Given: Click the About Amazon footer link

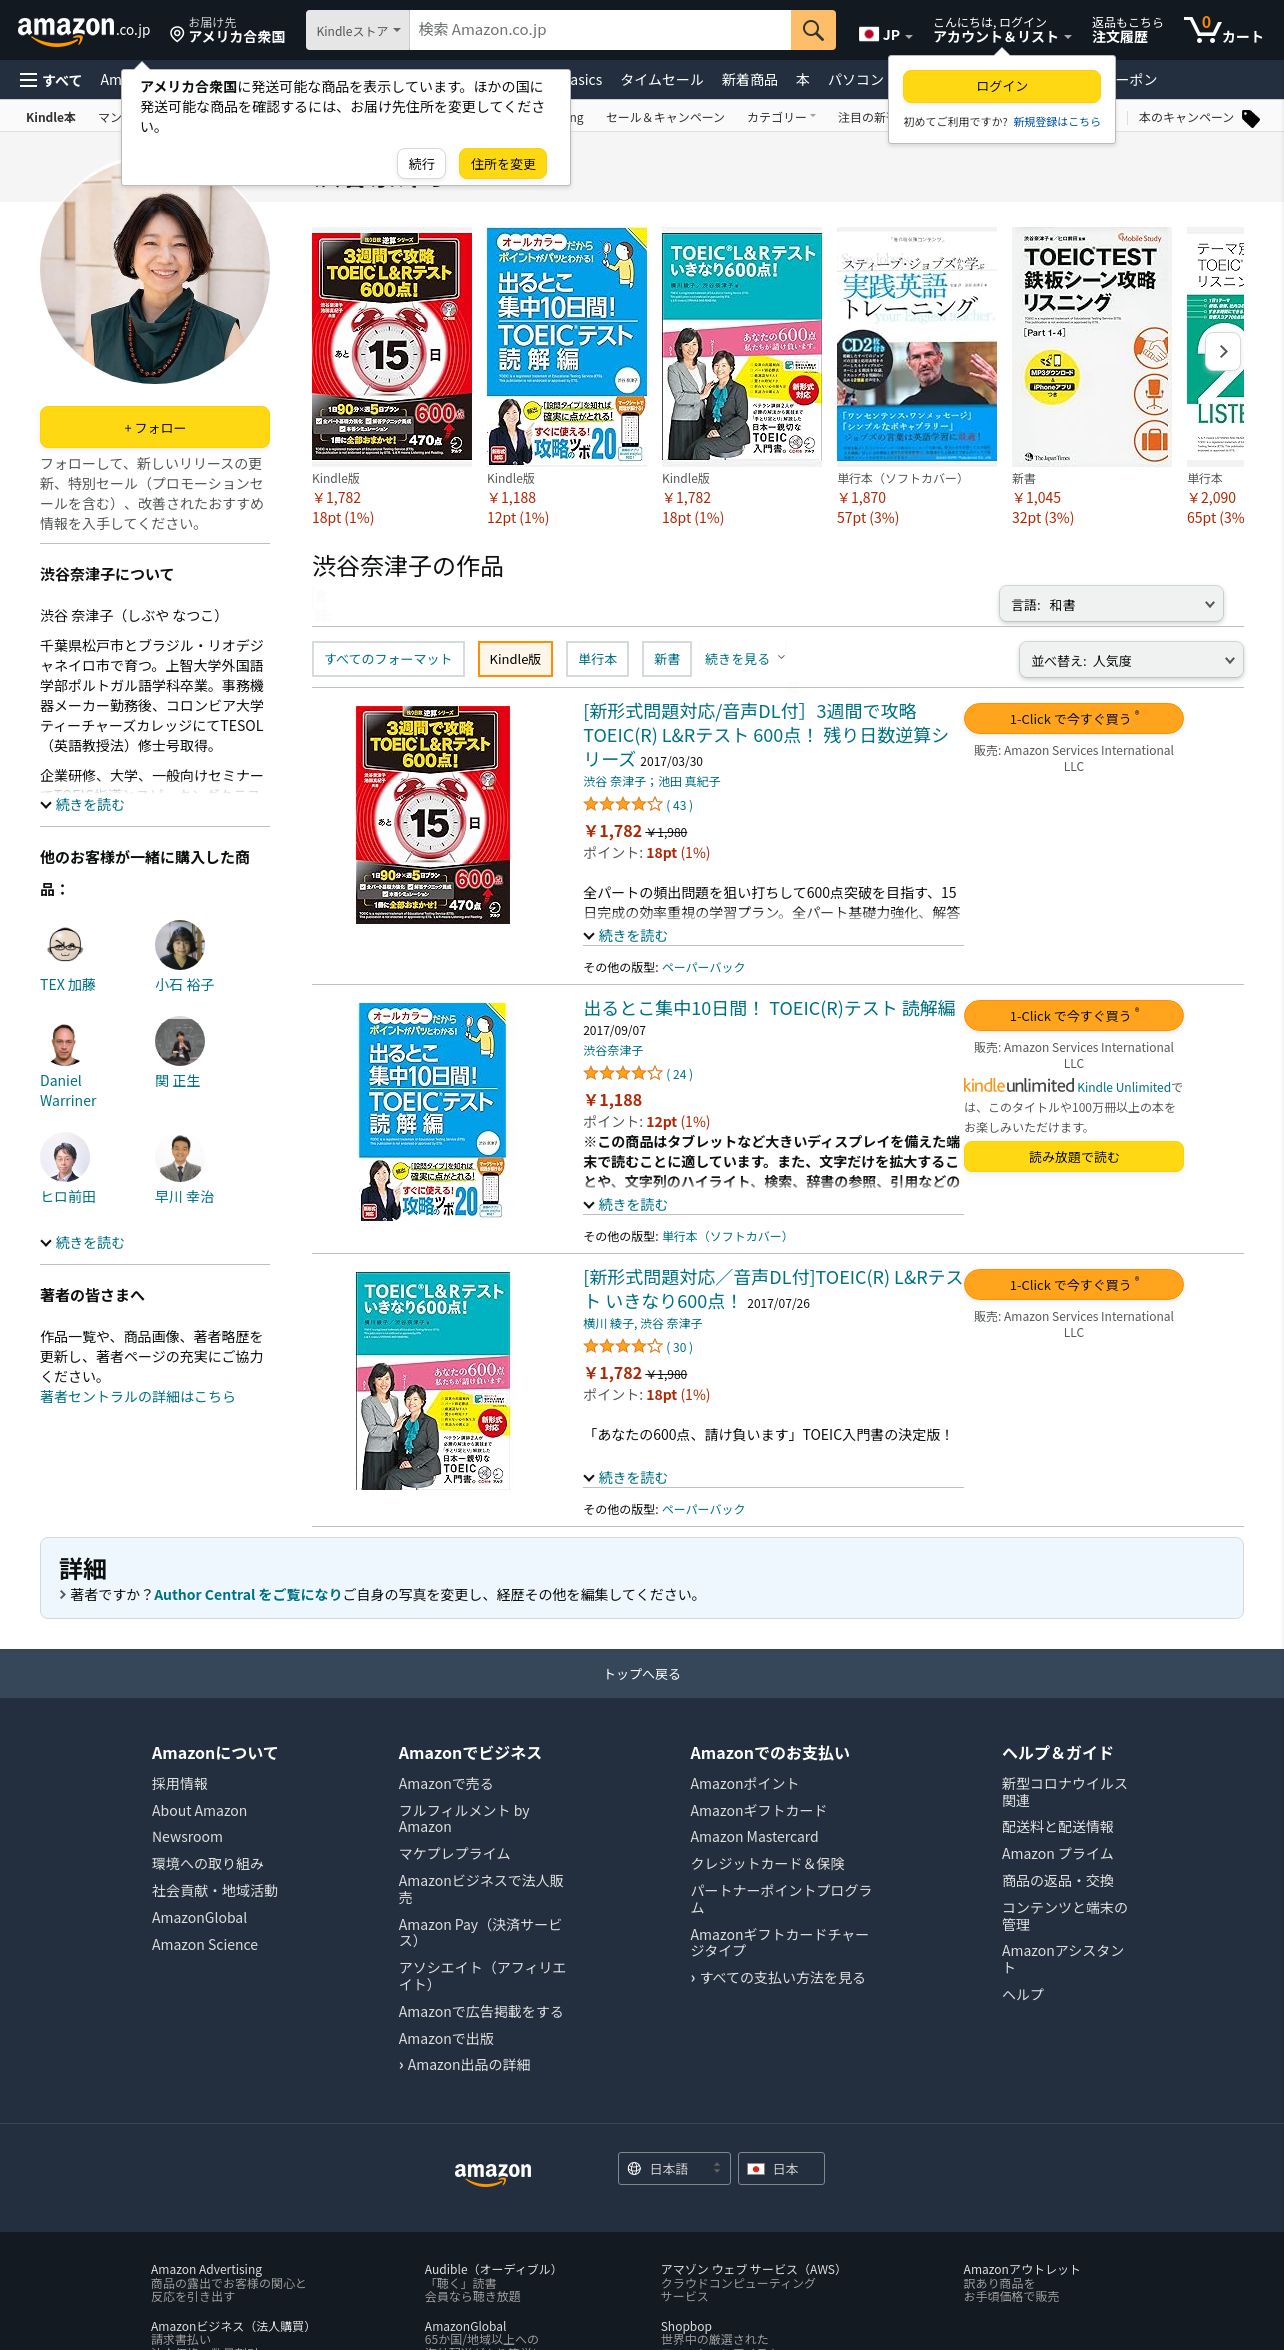Looking at the screenshot, I should coord(199,1810).
